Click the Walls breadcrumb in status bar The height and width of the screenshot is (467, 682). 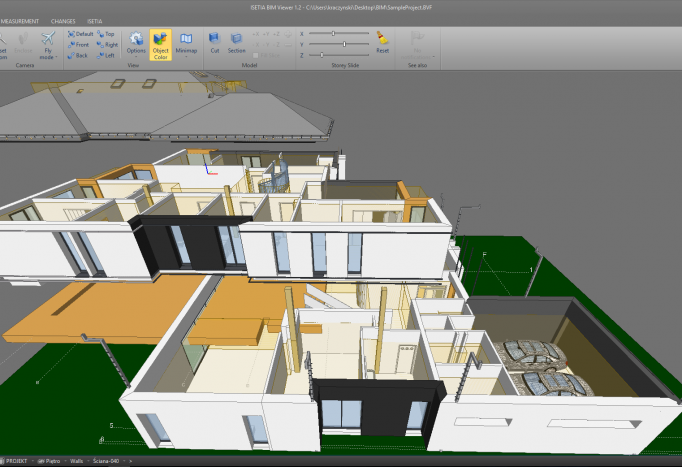point(79,461)
